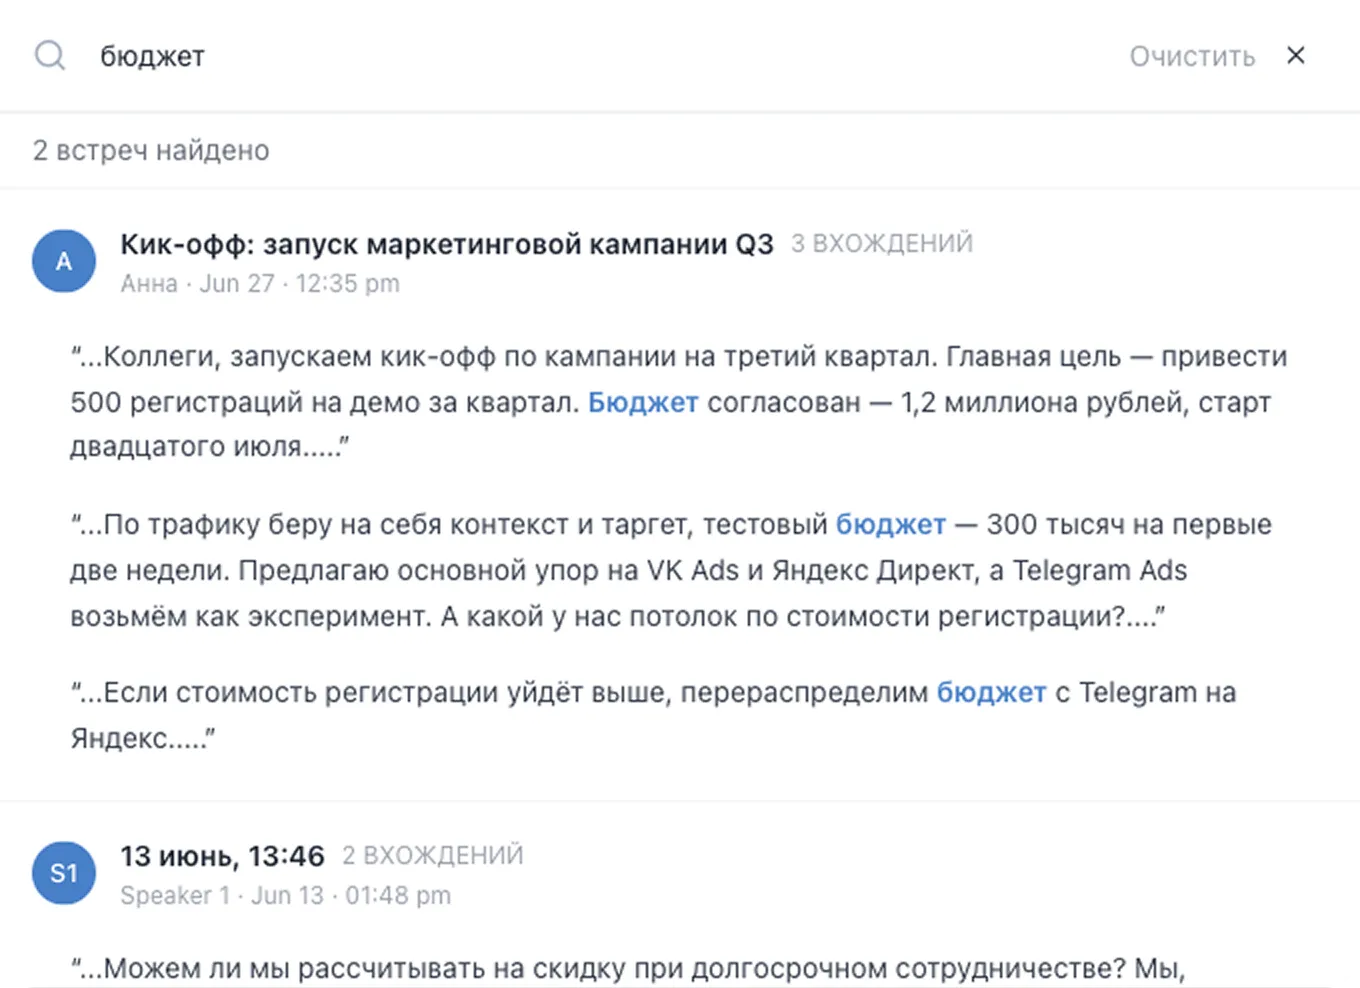
Task: Click avatar A of the Кик-офф meeting
Action: [64, 261]
